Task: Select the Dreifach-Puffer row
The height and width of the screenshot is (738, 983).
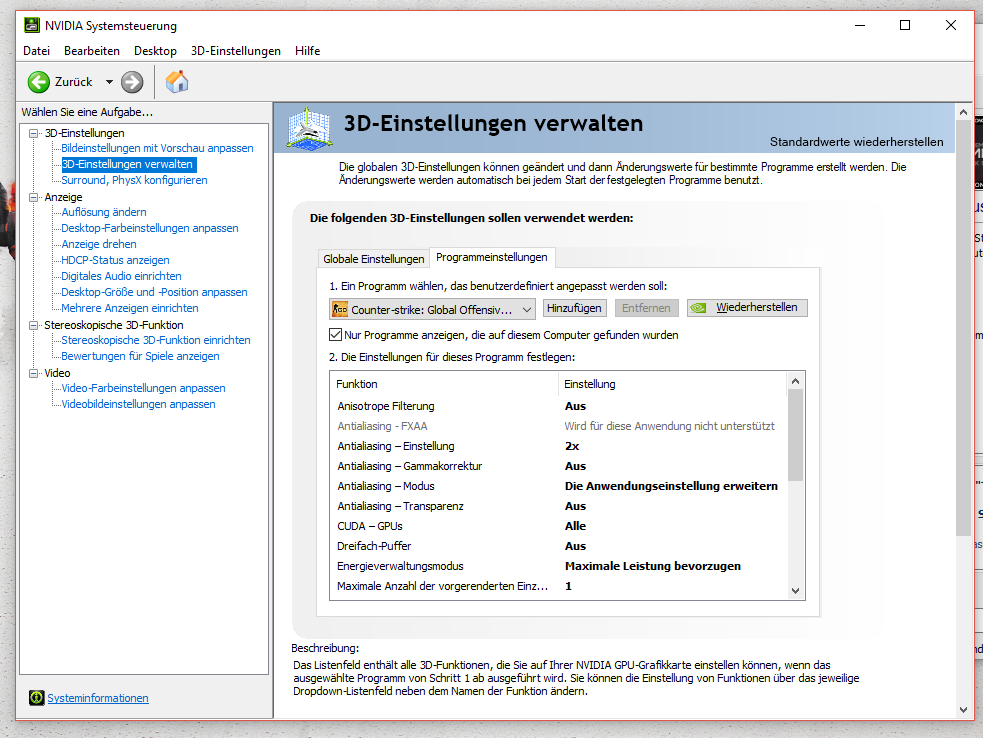Action: pos(558,546)
